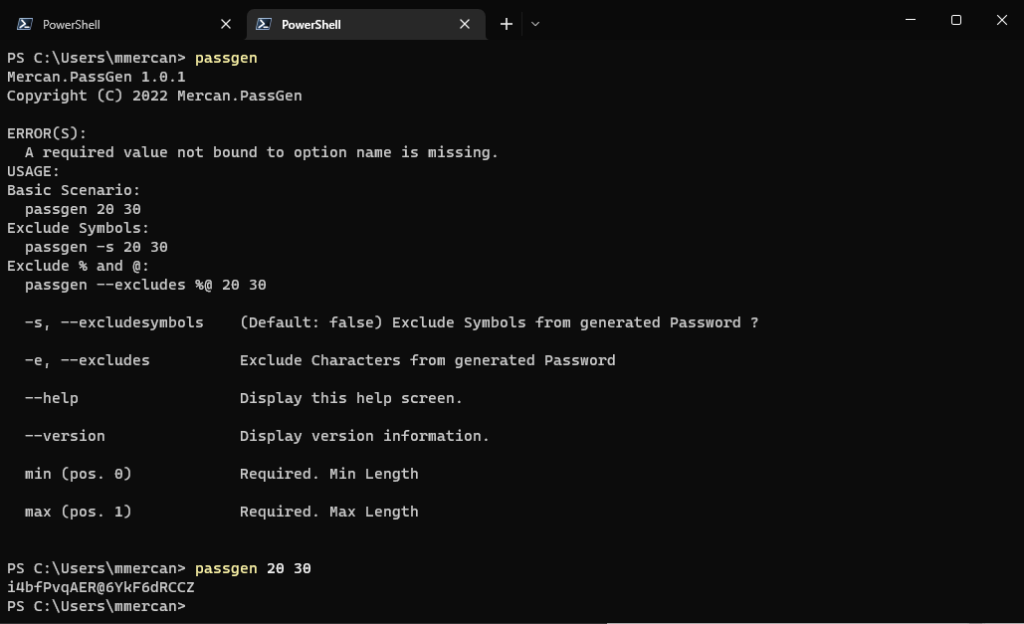Maximize the terminal window

tap(956, 20)
